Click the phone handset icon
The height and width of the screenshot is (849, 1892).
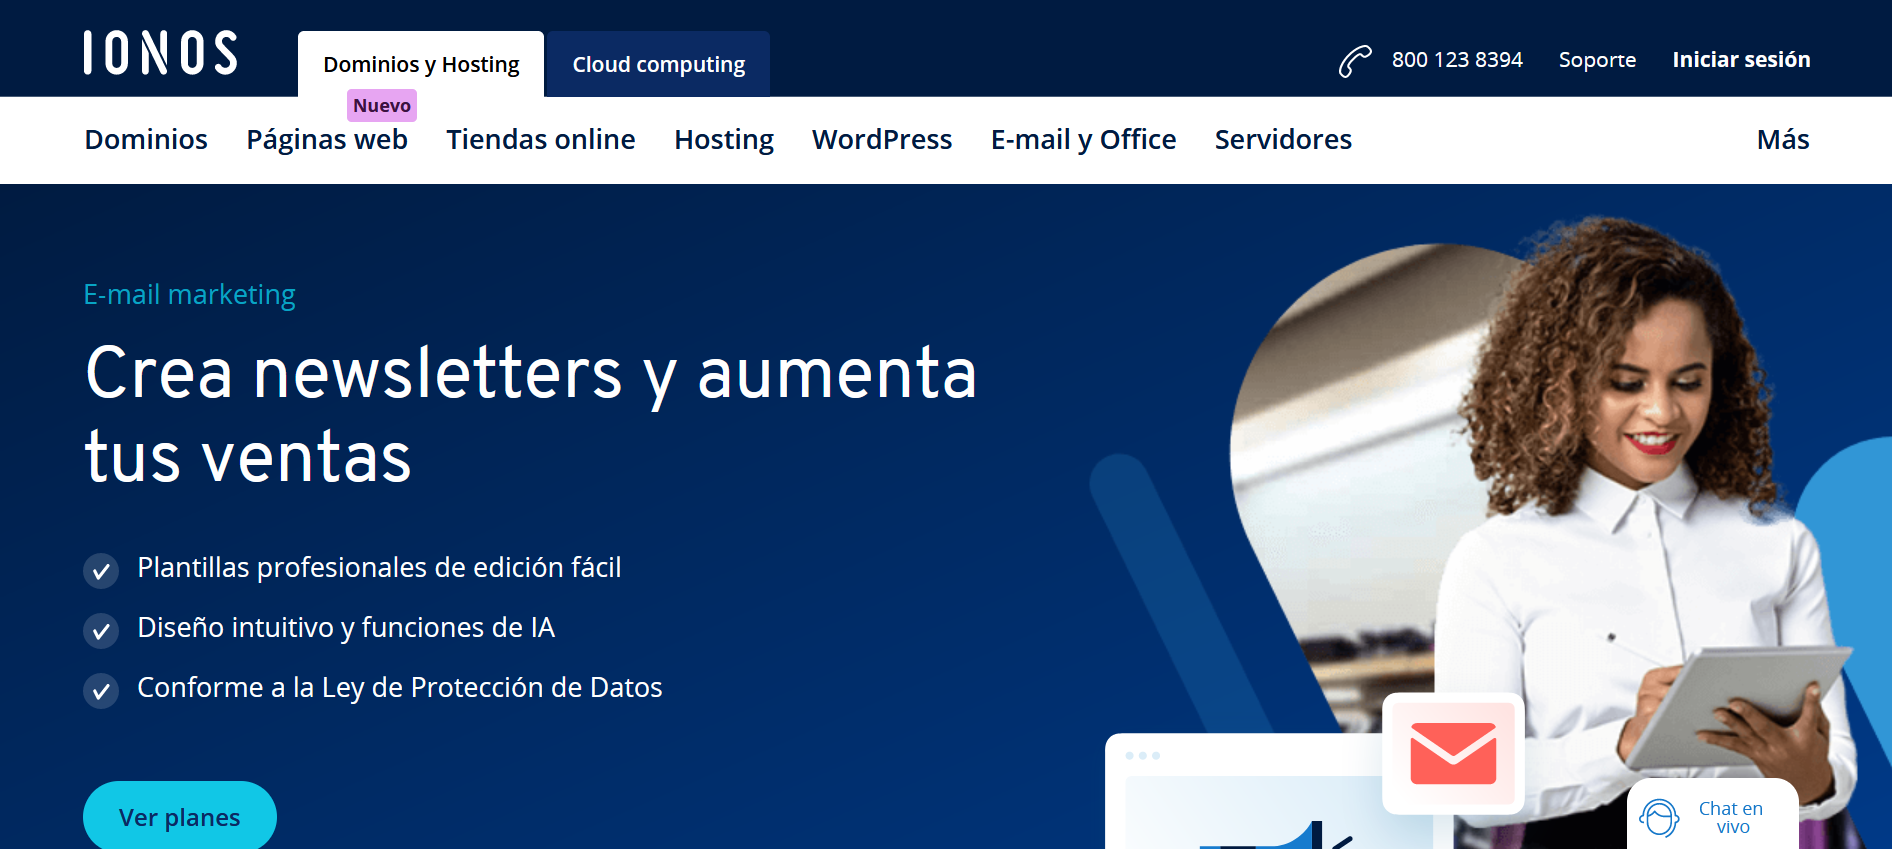point(1355,61)
